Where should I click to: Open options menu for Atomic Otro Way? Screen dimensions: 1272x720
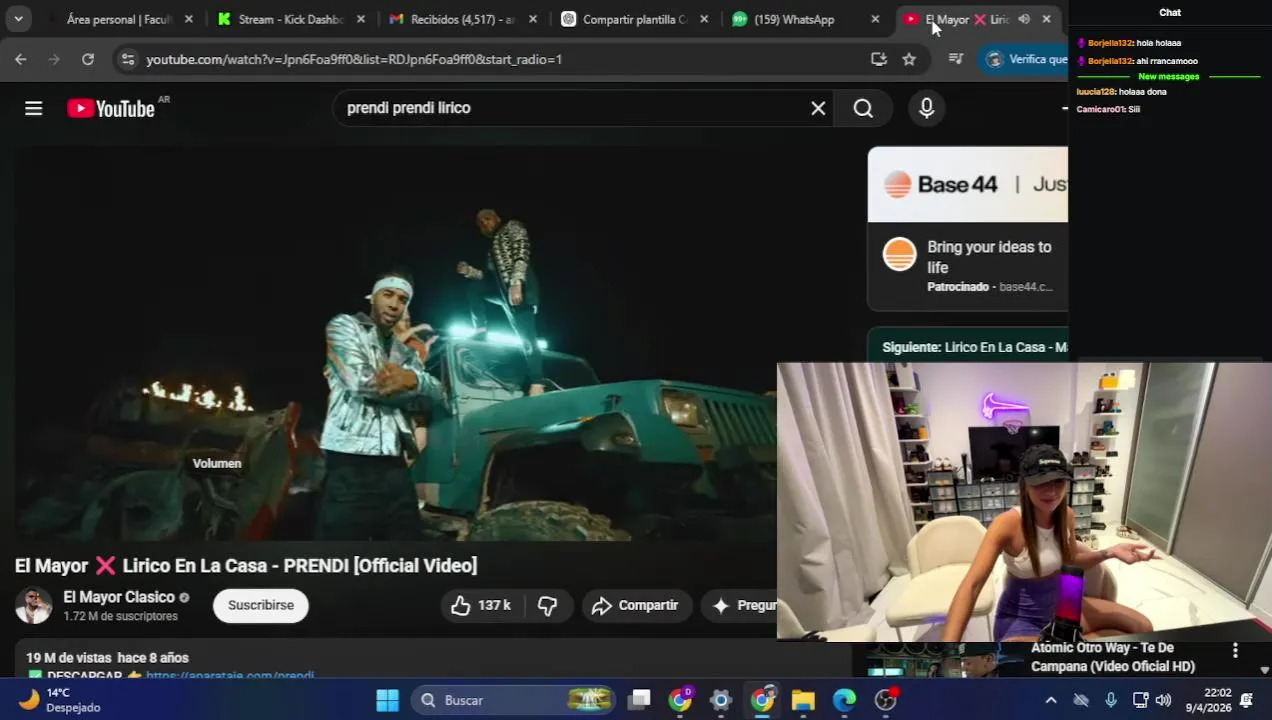[1235, 651]
